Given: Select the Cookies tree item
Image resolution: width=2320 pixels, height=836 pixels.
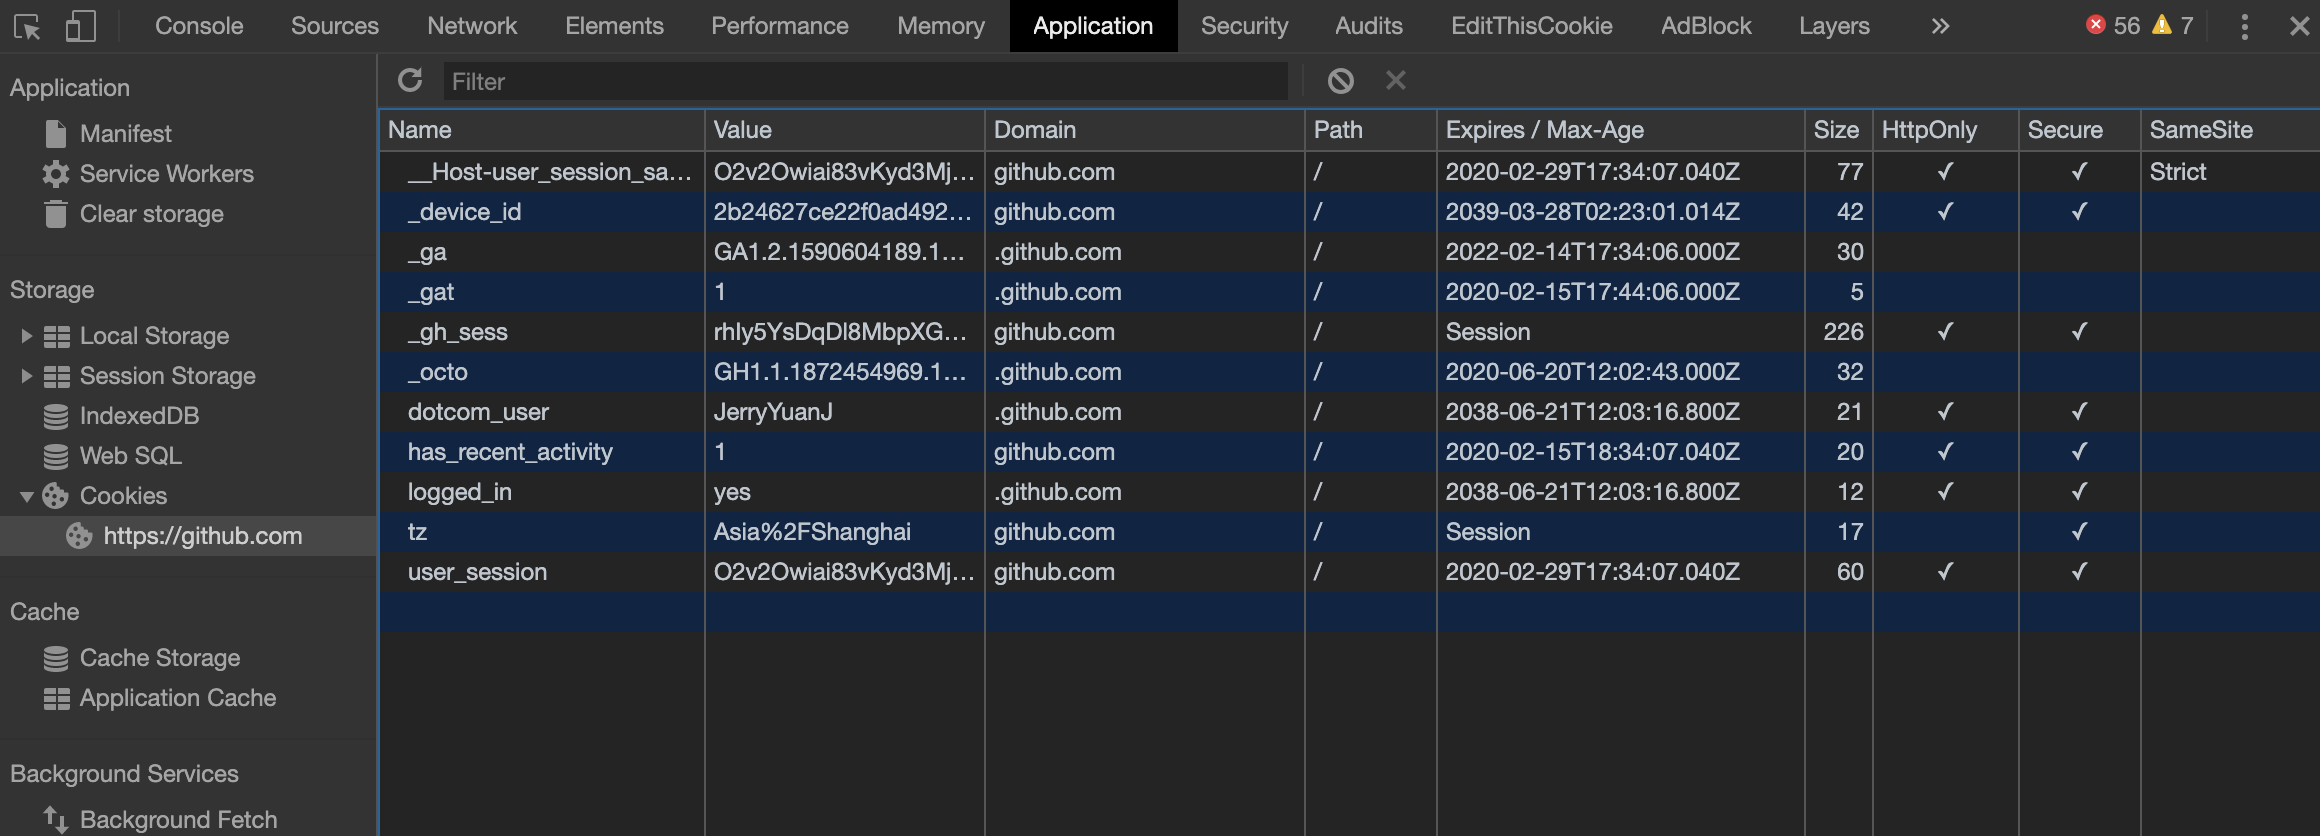Looking at the screenshot, I should 123,496.
